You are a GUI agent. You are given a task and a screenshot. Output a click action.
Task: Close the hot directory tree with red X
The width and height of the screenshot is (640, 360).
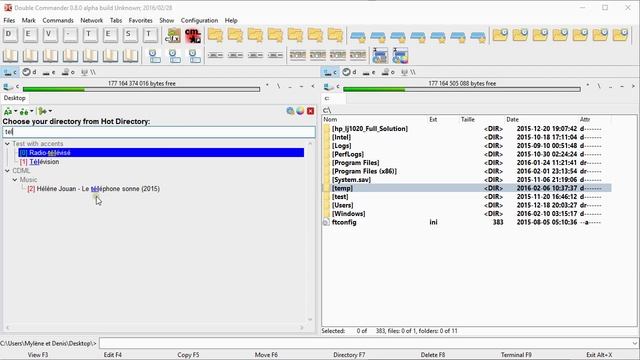(311, 111)
